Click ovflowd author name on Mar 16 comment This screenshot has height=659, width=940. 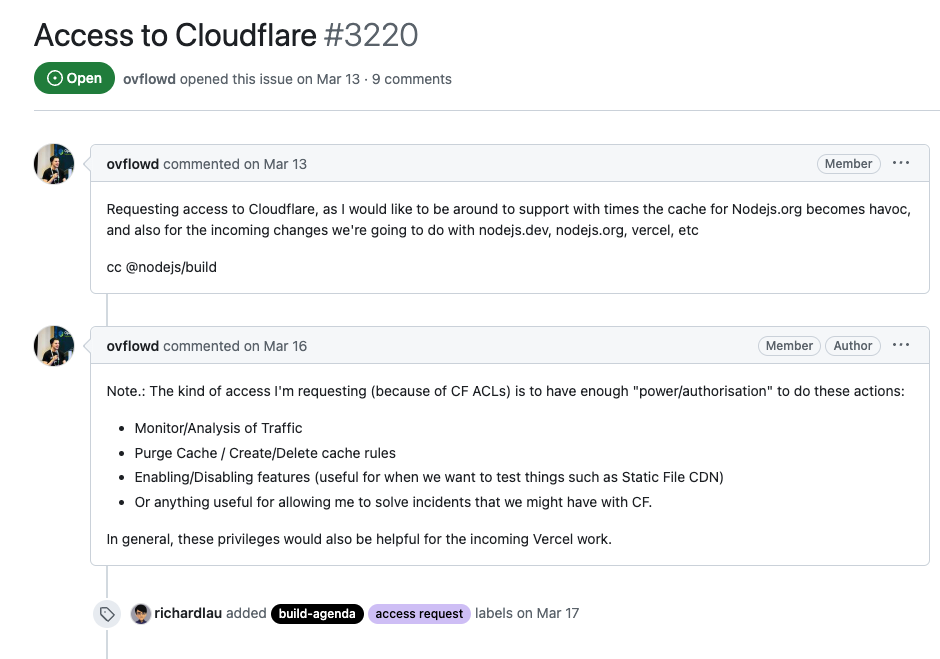coord(132,346)
